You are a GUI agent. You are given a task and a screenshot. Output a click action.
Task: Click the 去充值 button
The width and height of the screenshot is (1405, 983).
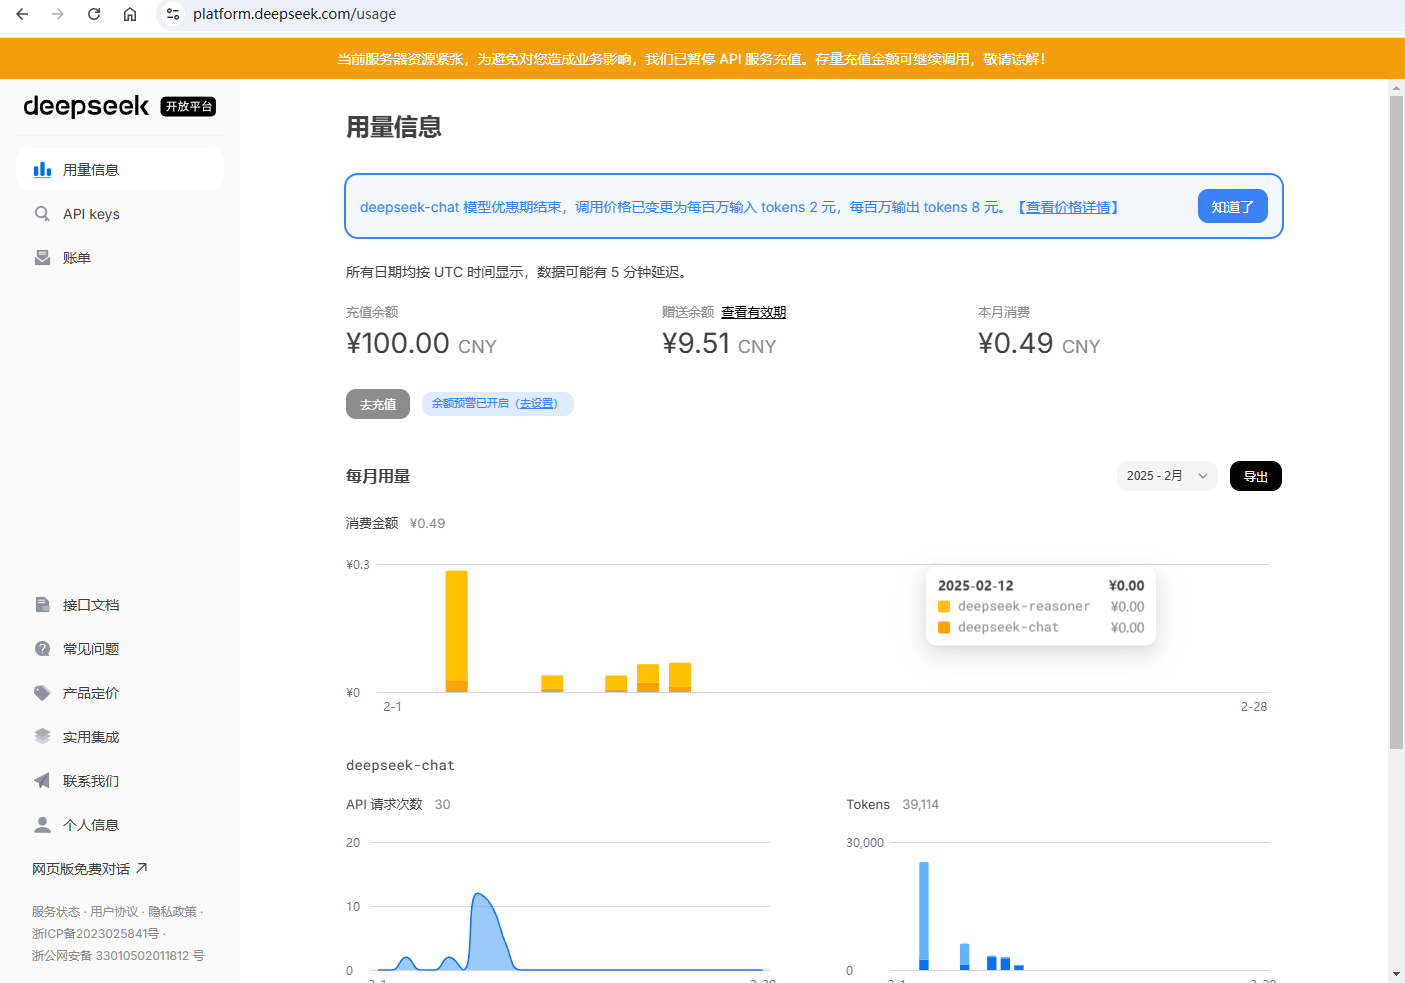click(x=378, y=404)
